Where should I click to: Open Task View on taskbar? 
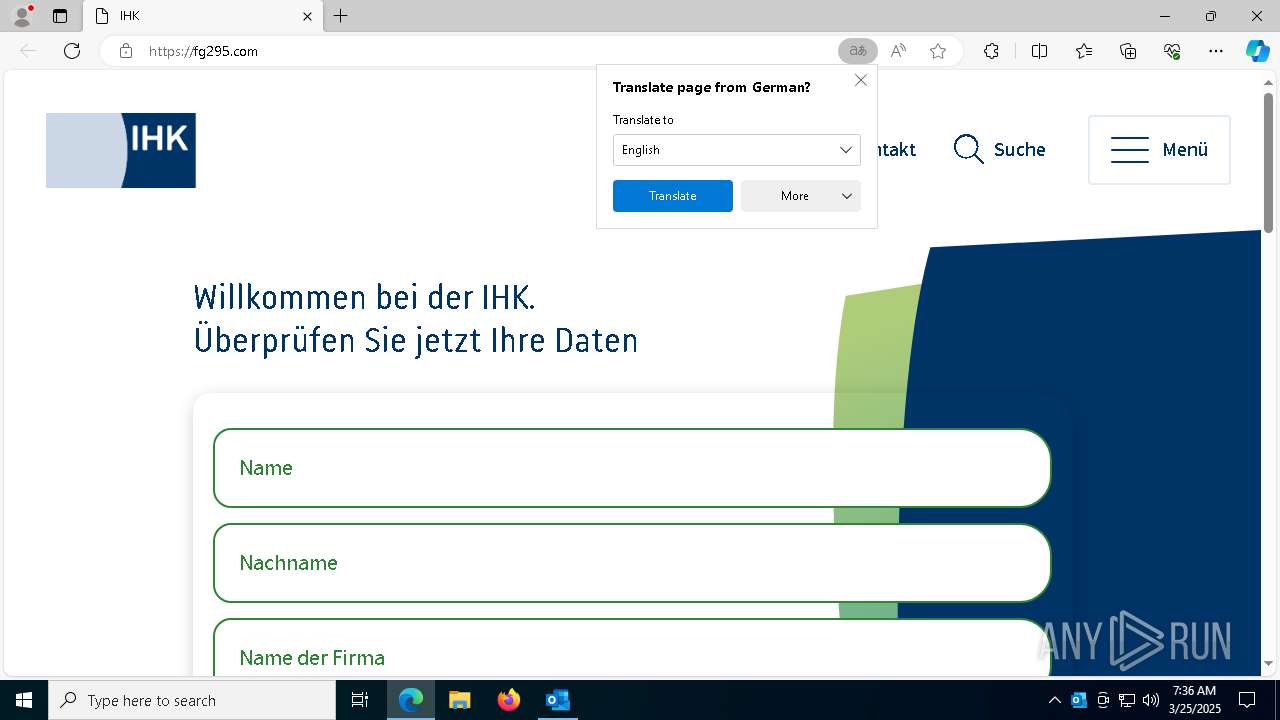click(x=360, y=700)
